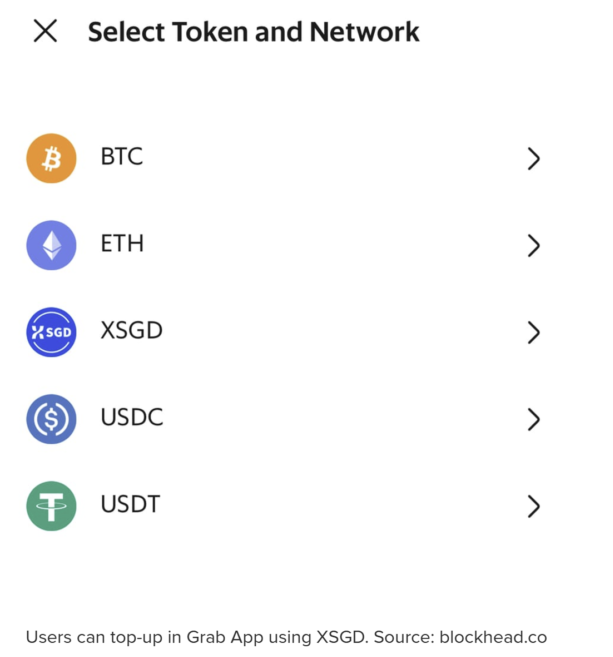Close the Select Token dialog with X
This screenshot has height=657, width=613.
[45, 31]
